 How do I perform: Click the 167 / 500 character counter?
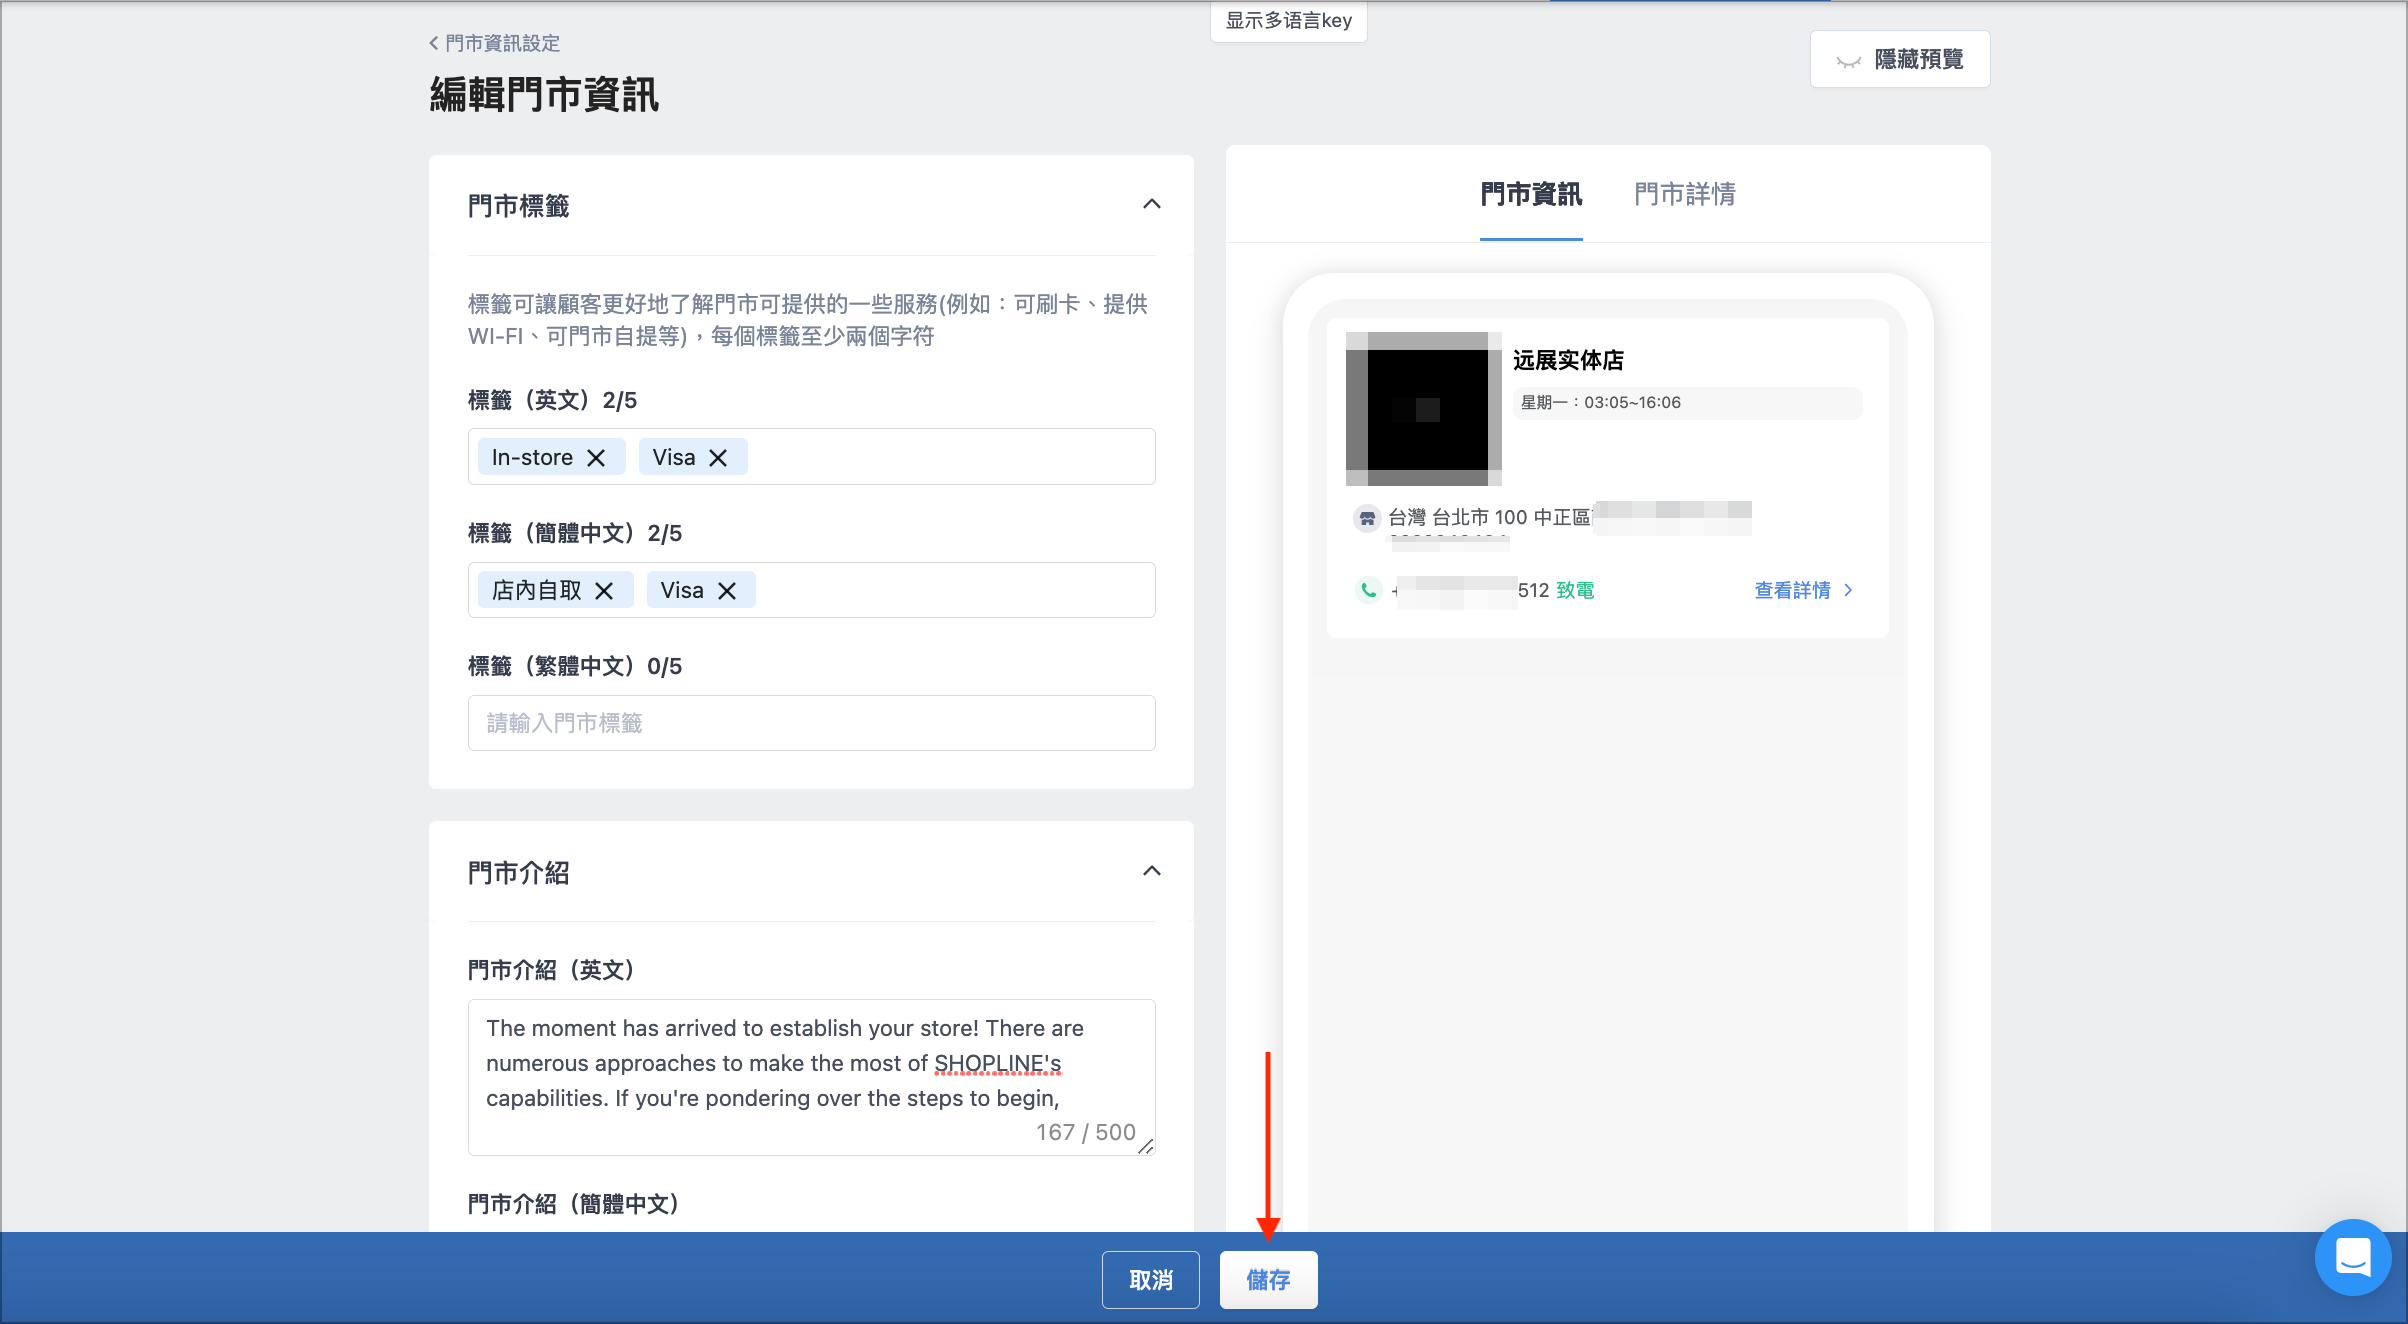1086,1132
